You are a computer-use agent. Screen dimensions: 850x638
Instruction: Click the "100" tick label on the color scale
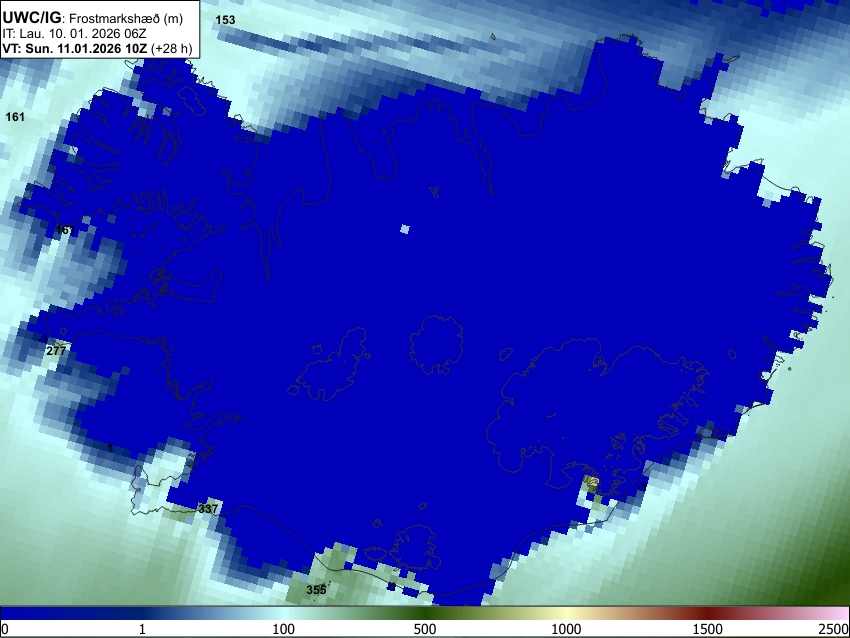(x=284, y=629)
